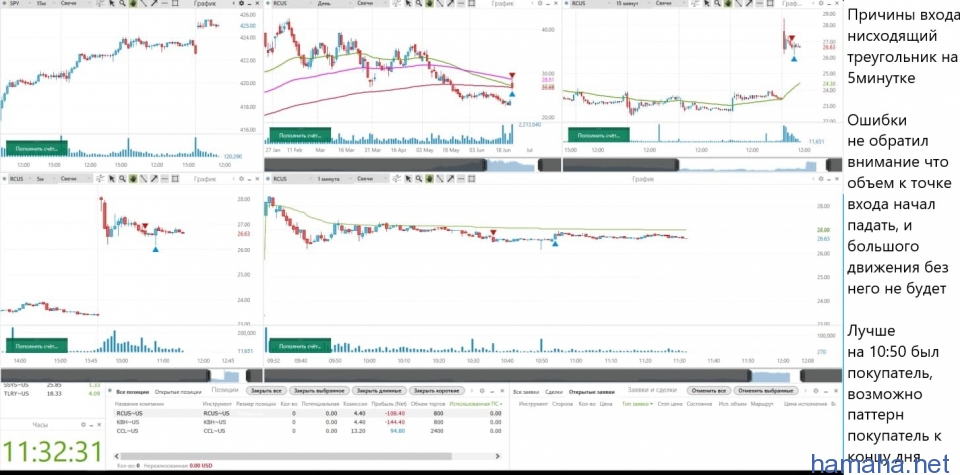This screenshot has height=475, width=960.
Task: Open settings gear of the RCUS daily chart
Action: point(540,4)
